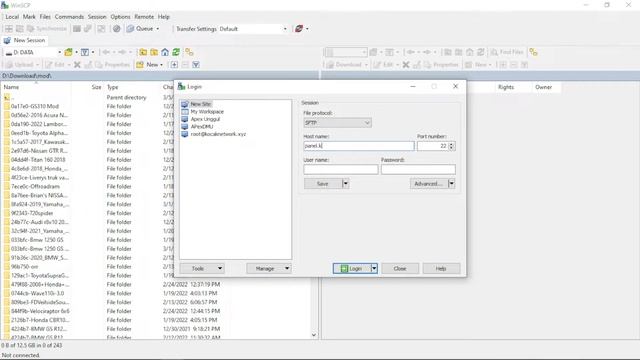
Task: Click Close button in Login dialog
Action: [400, 268]
